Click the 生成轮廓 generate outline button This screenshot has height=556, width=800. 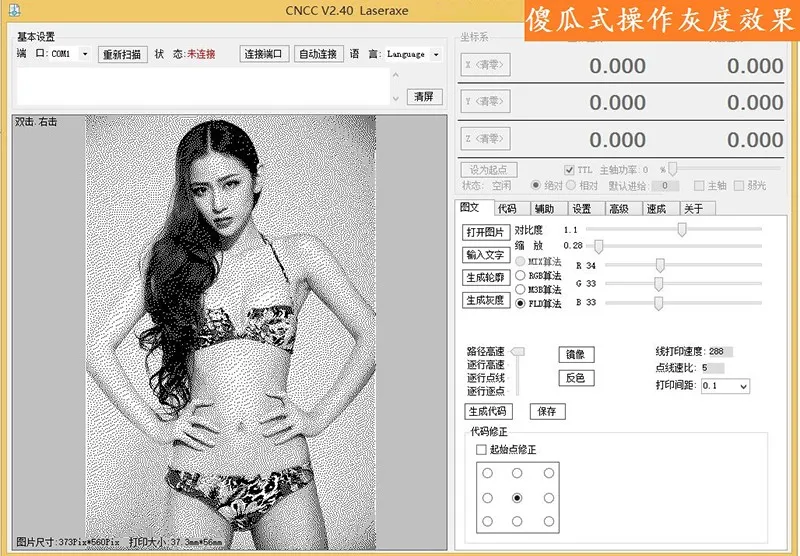(486, 277)
